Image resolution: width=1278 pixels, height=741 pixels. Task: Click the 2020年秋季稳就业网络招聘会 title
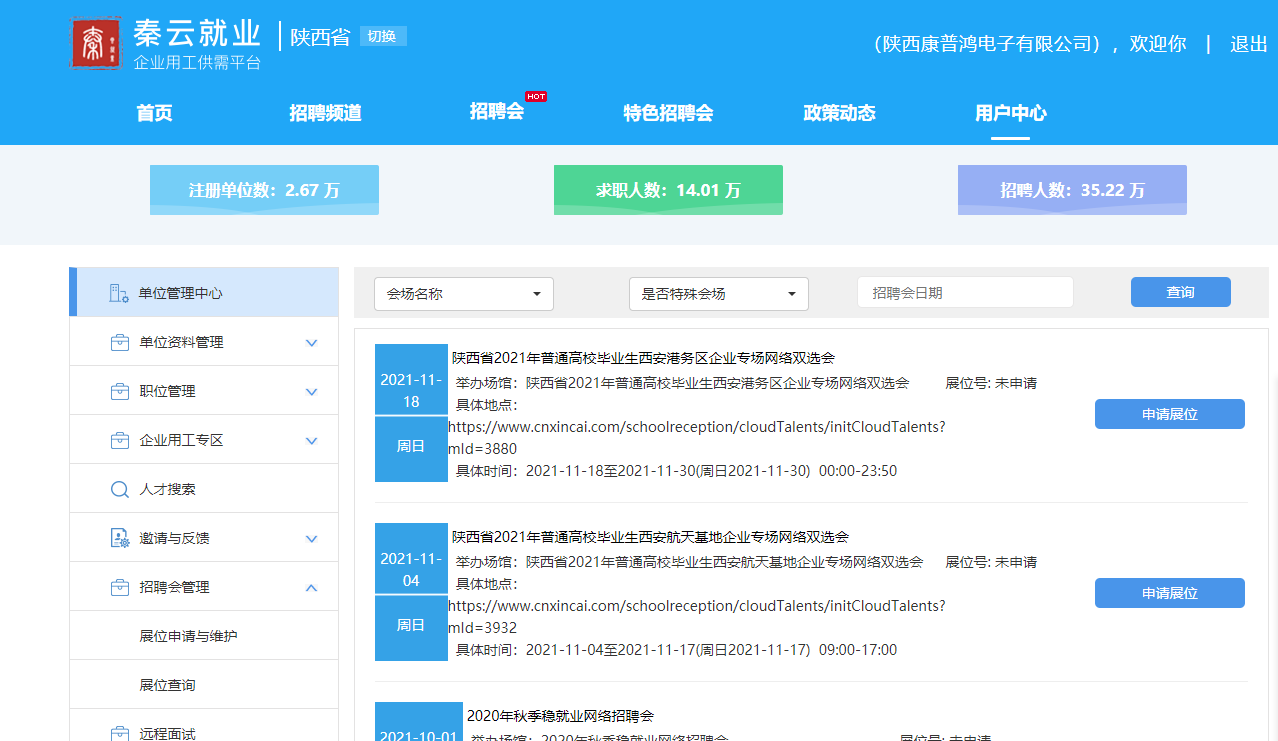560,716
